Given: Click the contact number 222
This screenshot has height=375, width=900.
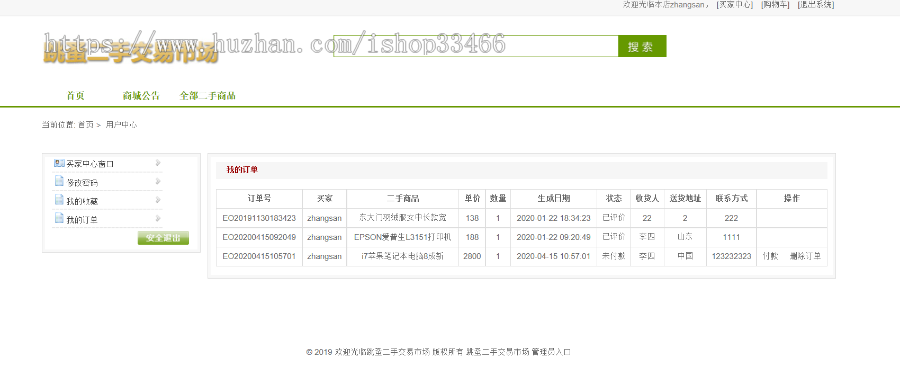Looking at the screenshot, I should click(731, 218).
